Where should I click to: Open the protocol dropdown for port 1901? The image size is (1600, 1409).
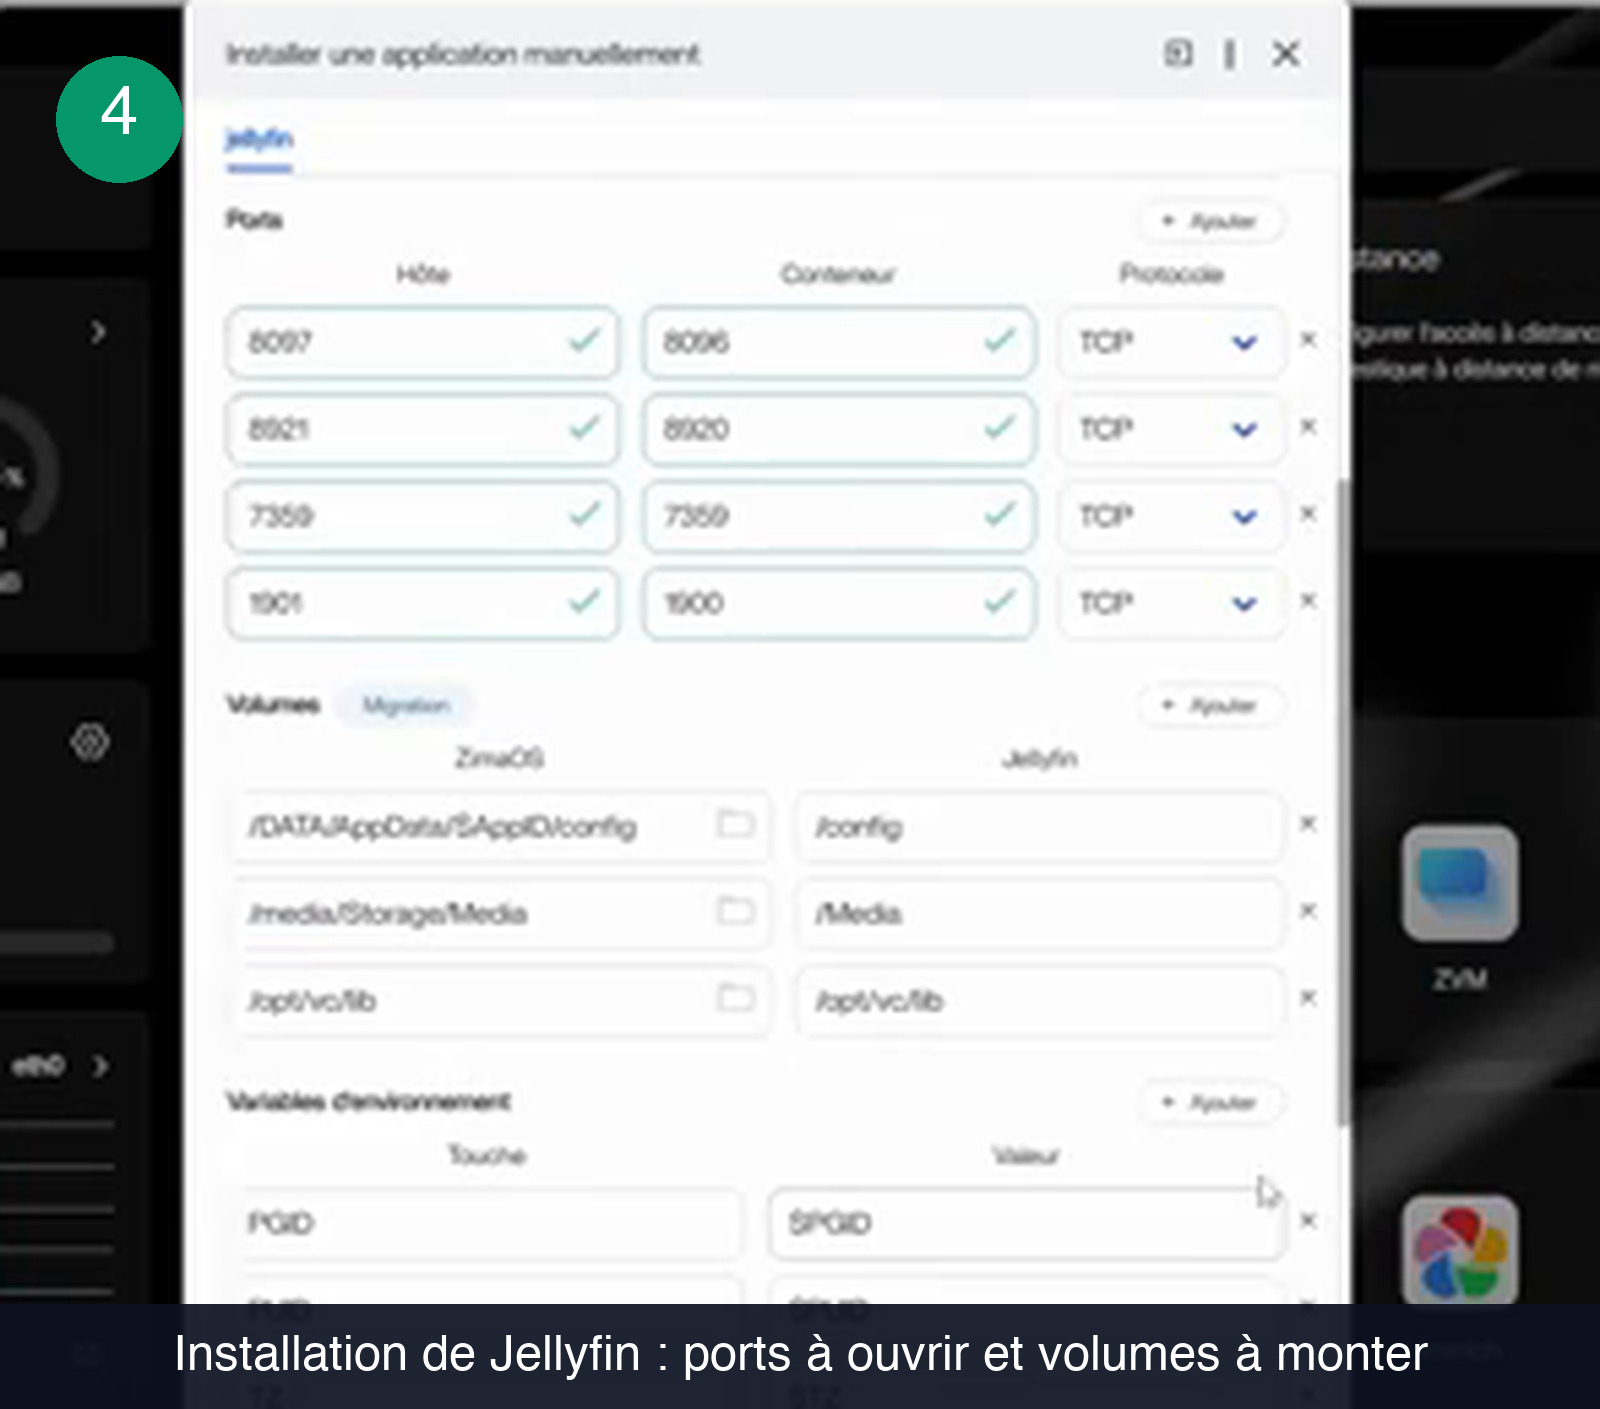pos(1170,604)
